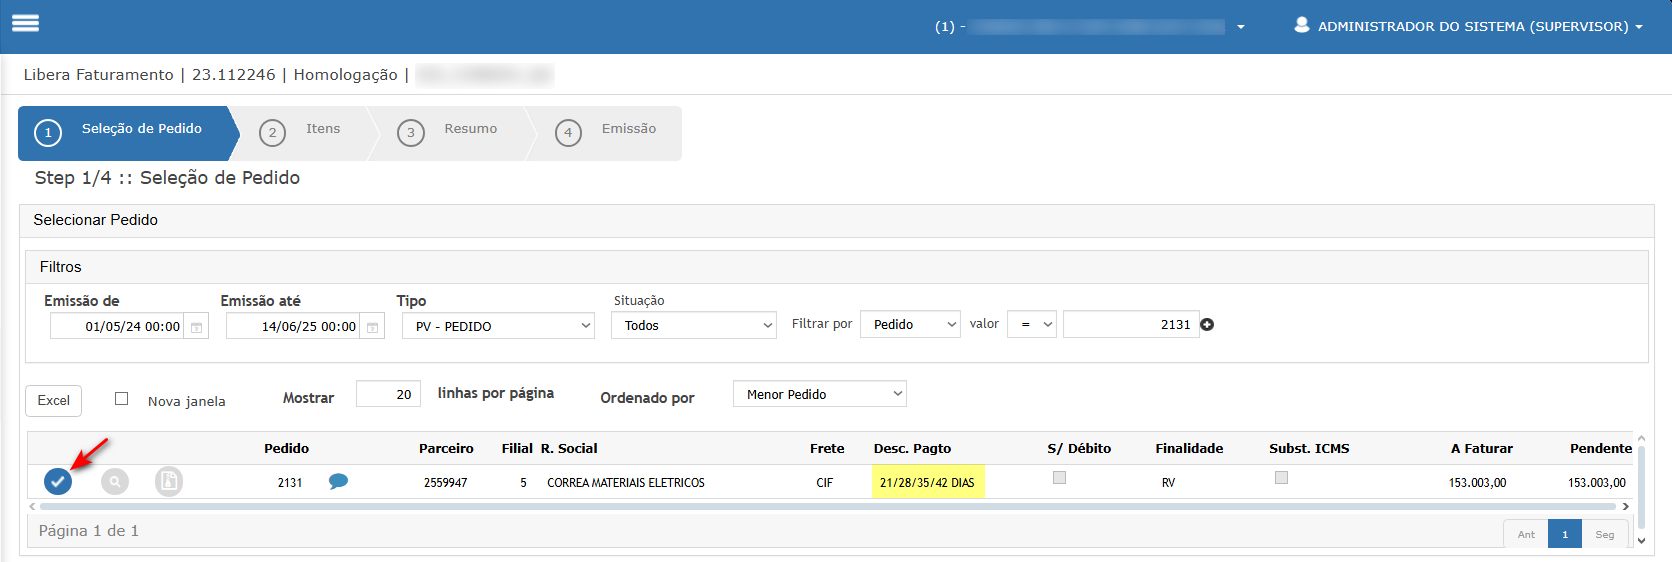This screenshot has width=1672, height=562.
Task: Go to Itens step
Action: tap(306, 133)
